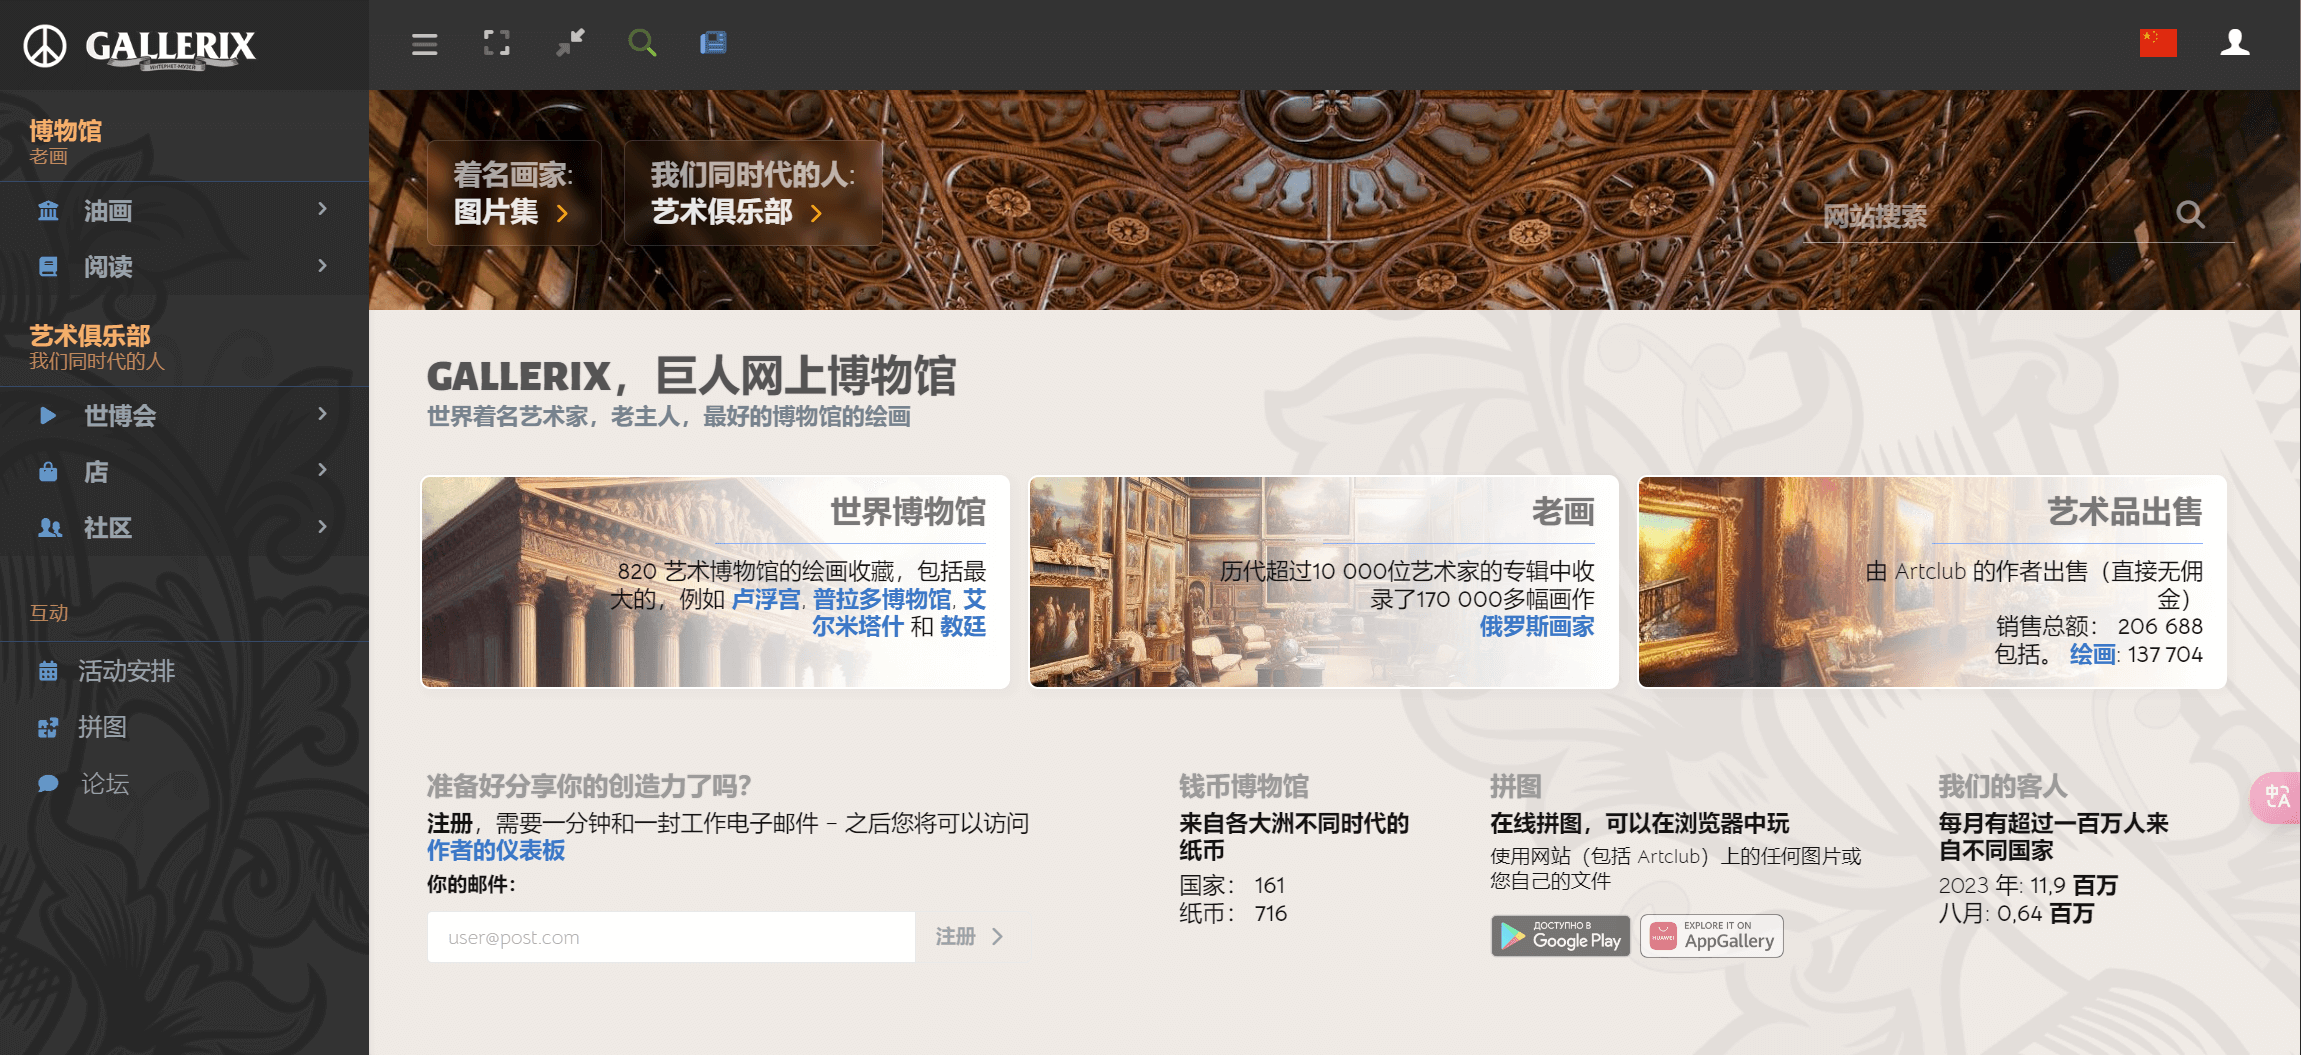This screenshot has width=2301, height=1055.
Task: Select the calendar icon beside 活动安排
Action: pos(48,671)
